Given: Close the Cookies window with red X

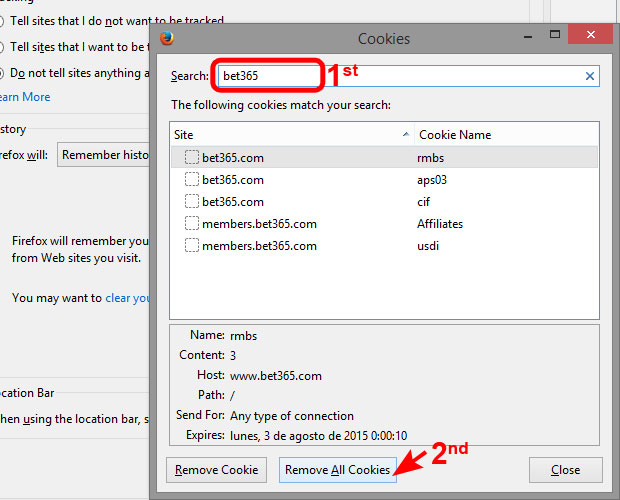Looking at the screenshot, I should tap(591, 34).
